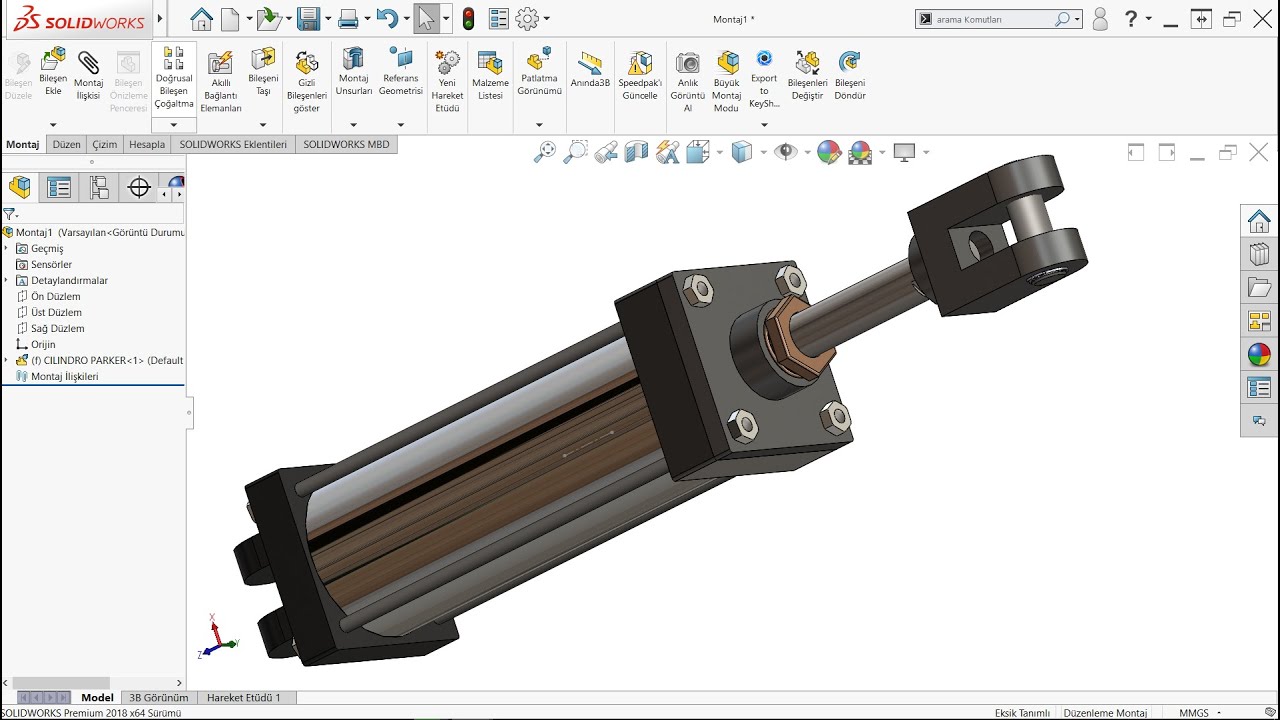Image resolution: width=1280 pixels, height=720 pixels.
Task: Click the Apply Scene icon
Action: (x=860, y=152)
